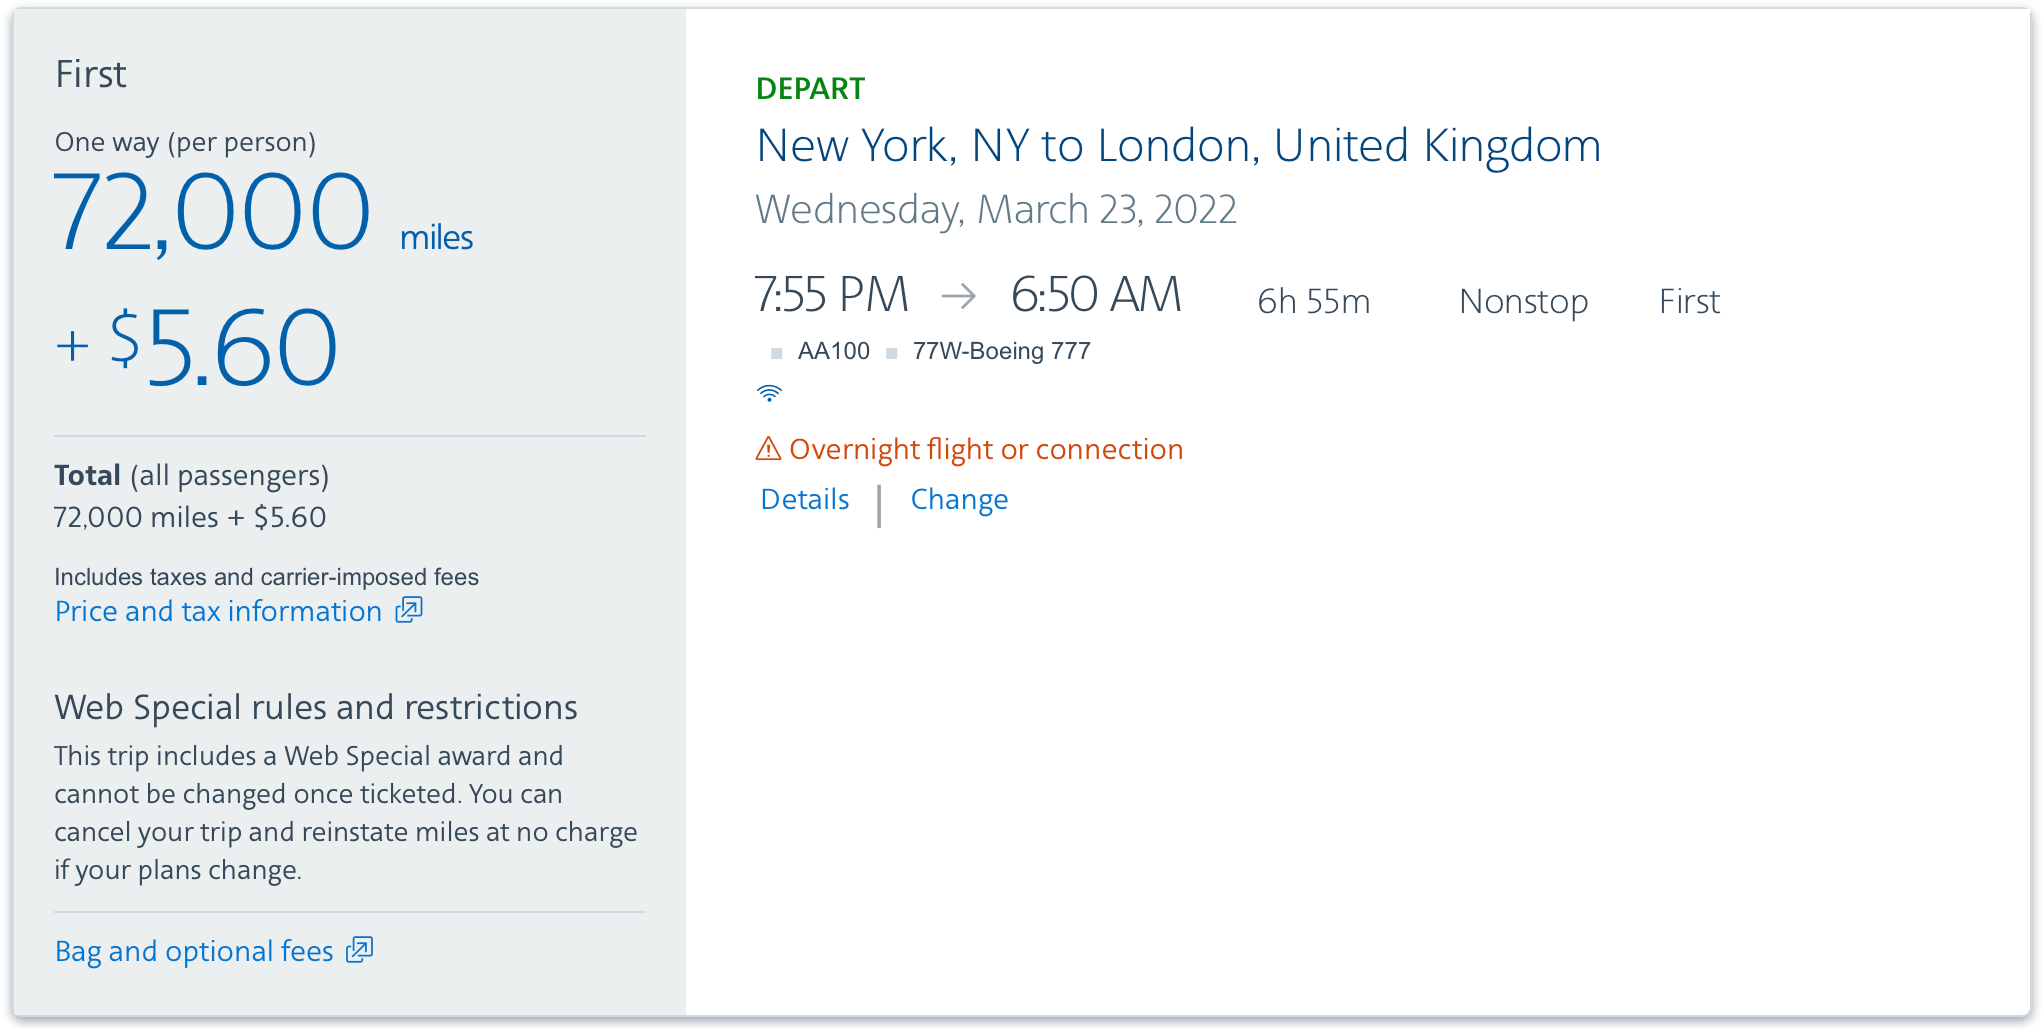
Task: Select New York to London route heading
Action: click(1178, 145)
